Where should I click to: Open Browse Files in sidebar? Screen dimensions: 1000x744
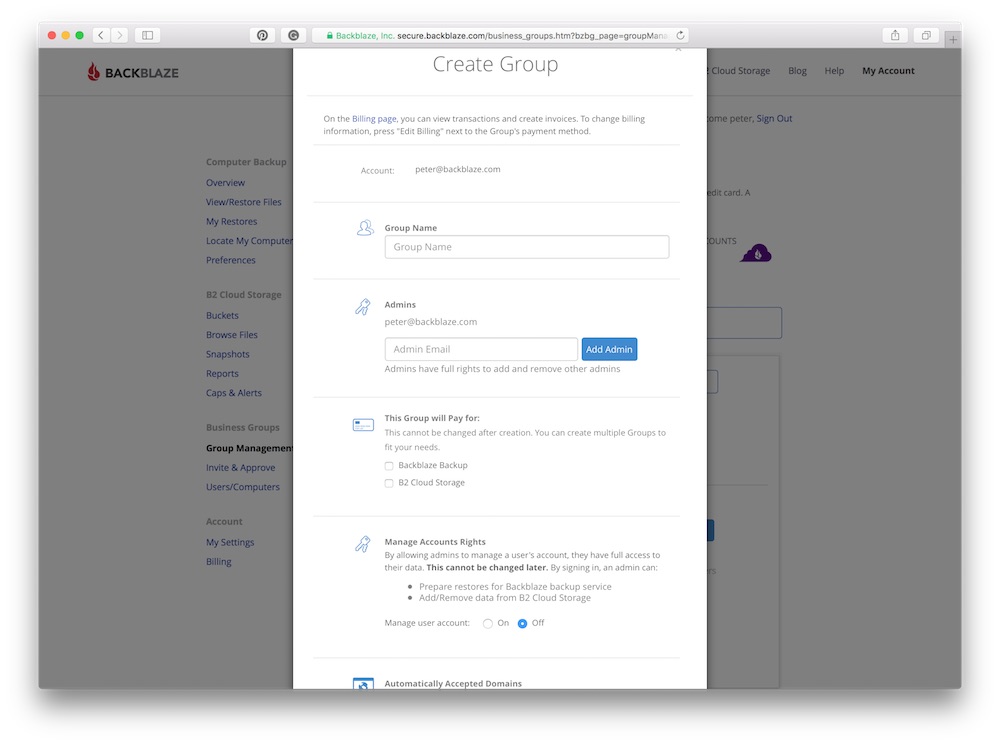coord(232,335)
